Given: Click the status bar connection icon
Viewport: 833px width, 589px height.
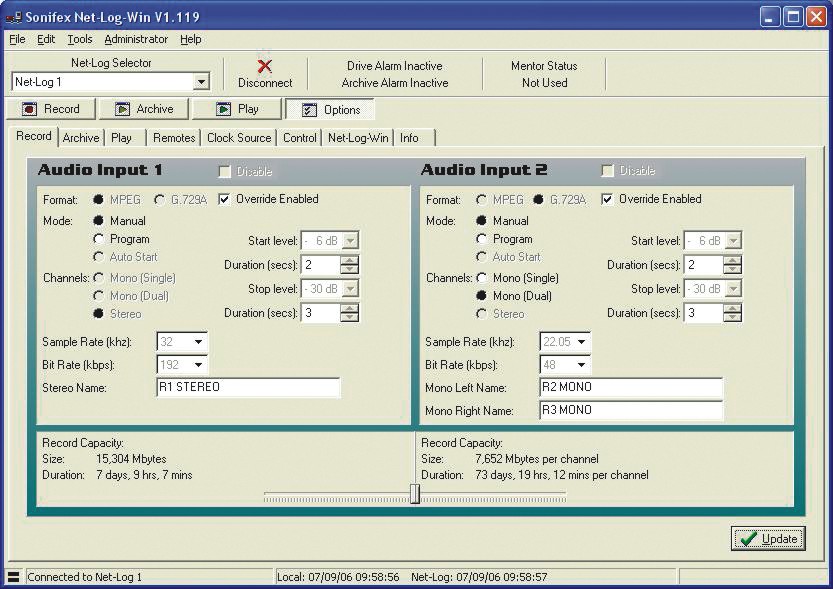Looking at the screenshot, I should coord(13,577).
